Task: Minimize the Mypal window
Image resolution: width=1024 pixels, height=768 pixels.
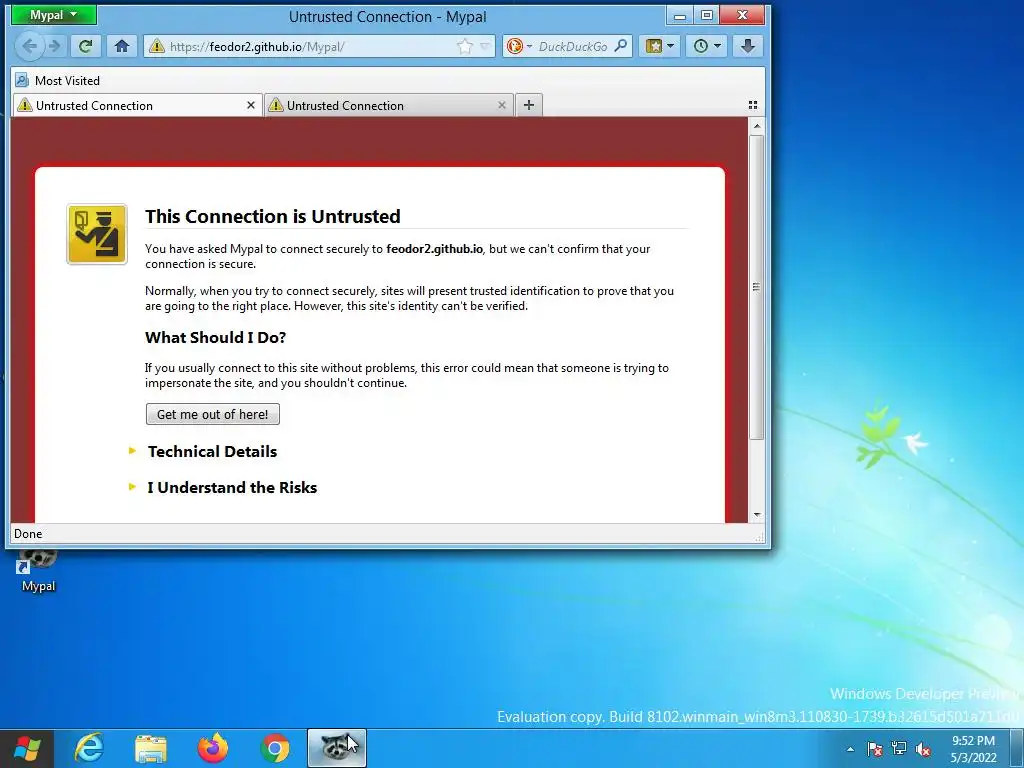Action: [x=680, y=15]
